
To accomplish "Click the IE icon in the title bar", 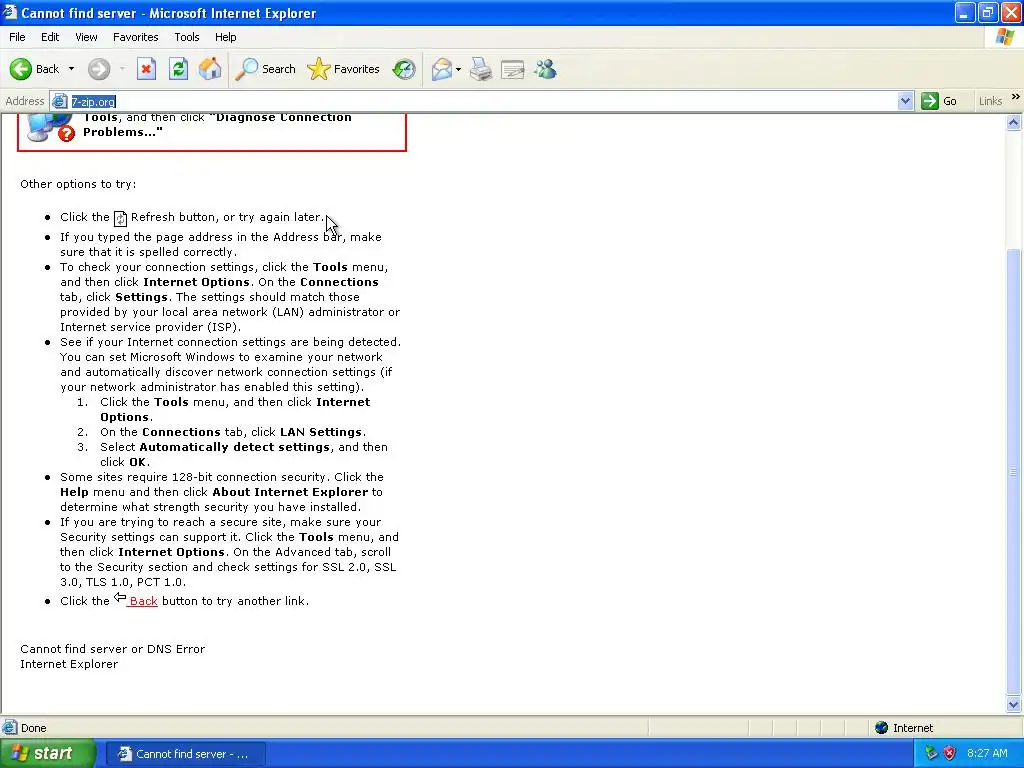I will [10, 12].
